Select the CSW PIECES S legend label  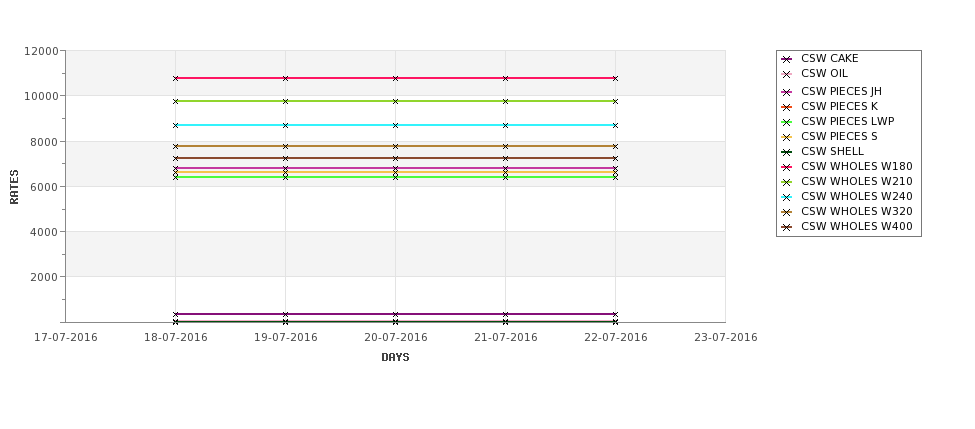tap(839, 137)
